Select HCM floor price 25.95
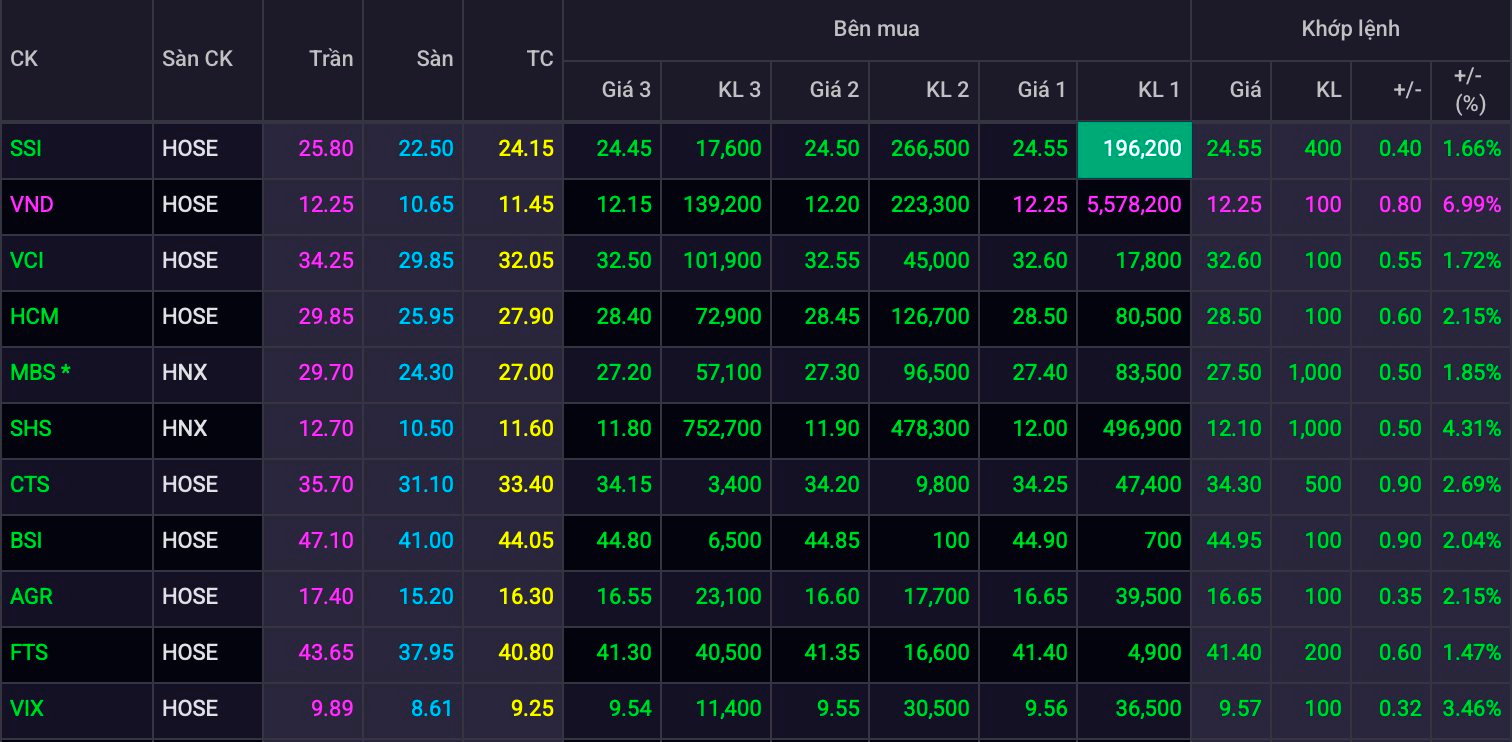 (426, 317)
